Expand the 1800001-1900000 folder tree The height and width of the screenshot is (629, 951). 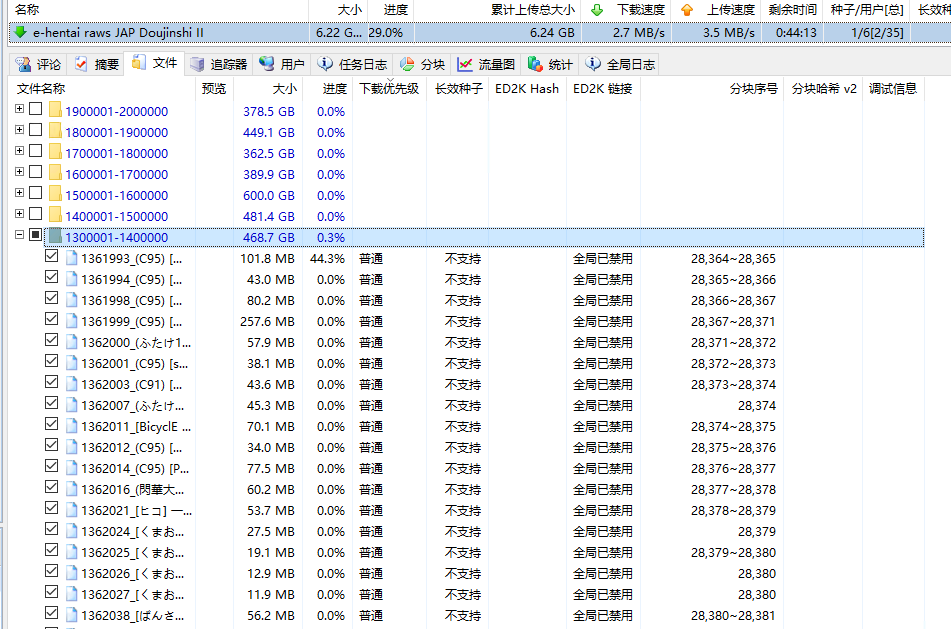(x=20, y=131)
